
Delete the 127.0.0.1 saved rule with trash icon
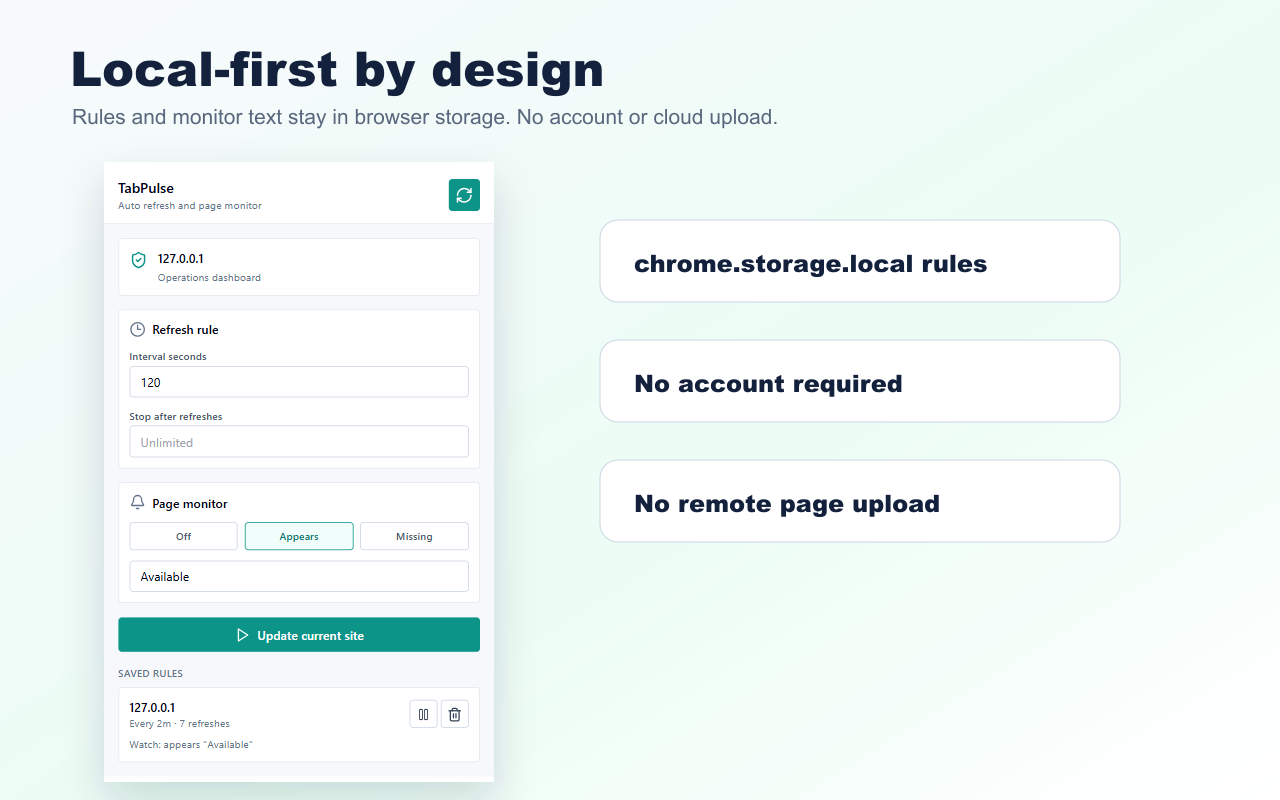click(454, 713)
